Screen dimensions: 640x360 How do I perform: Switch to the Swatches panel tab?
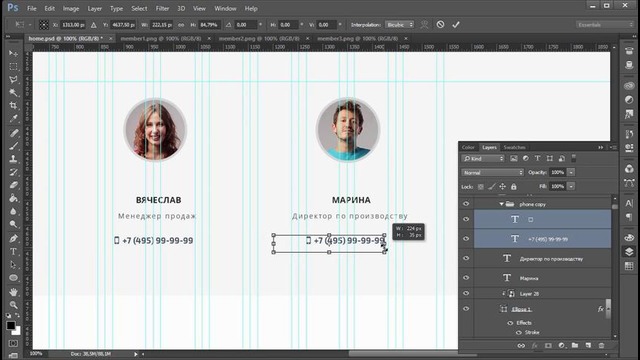(514, 147)
